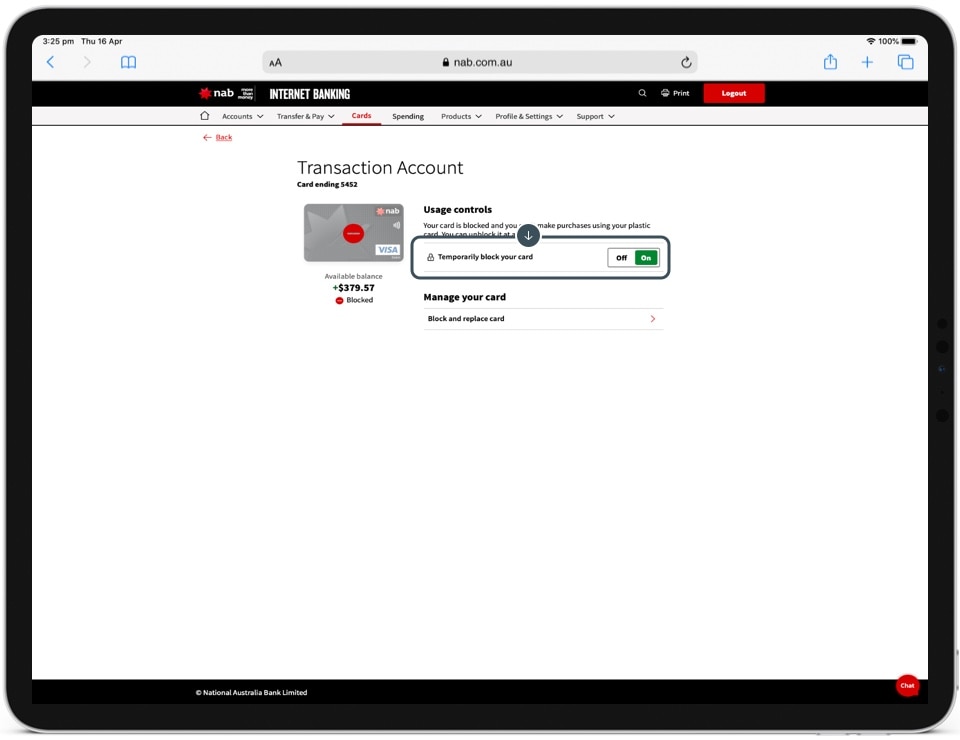Screen dimensions: 960x740
Task: Expand the Products dropdown menu
Action: (x=461, y=116)
